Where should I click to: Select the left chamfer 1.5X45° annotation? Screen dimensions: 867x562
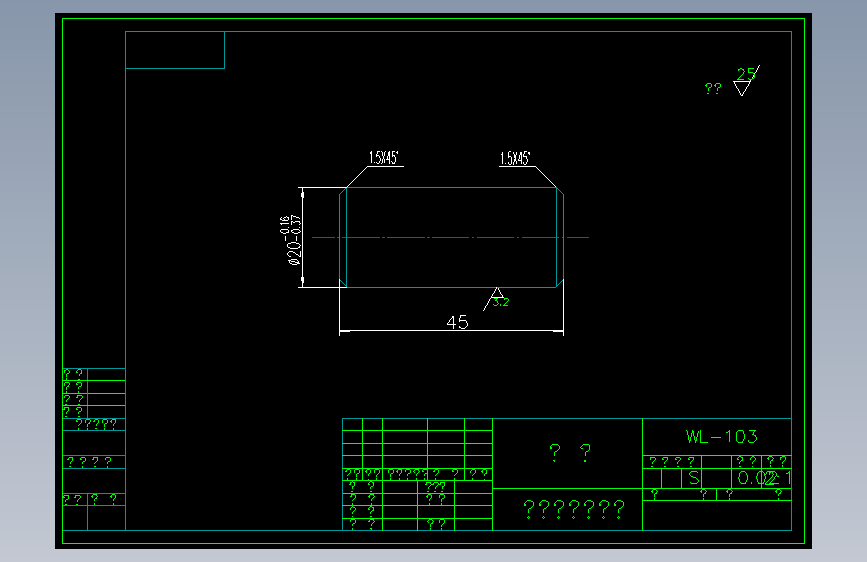[x=384, y=158]
